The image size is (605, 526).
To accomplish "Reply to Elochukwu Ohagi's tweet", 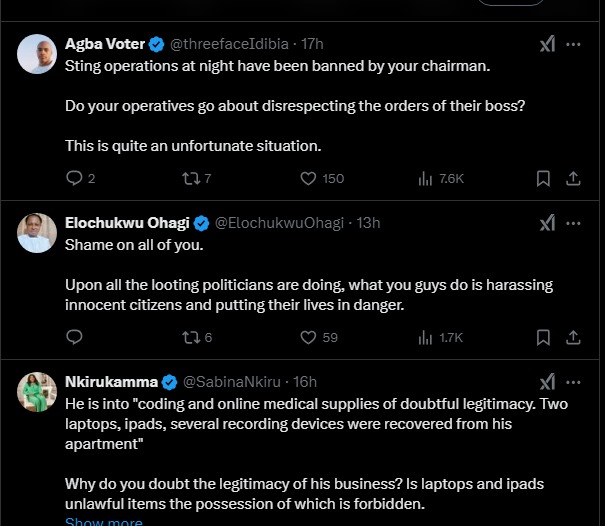I will tap(74, 337).
